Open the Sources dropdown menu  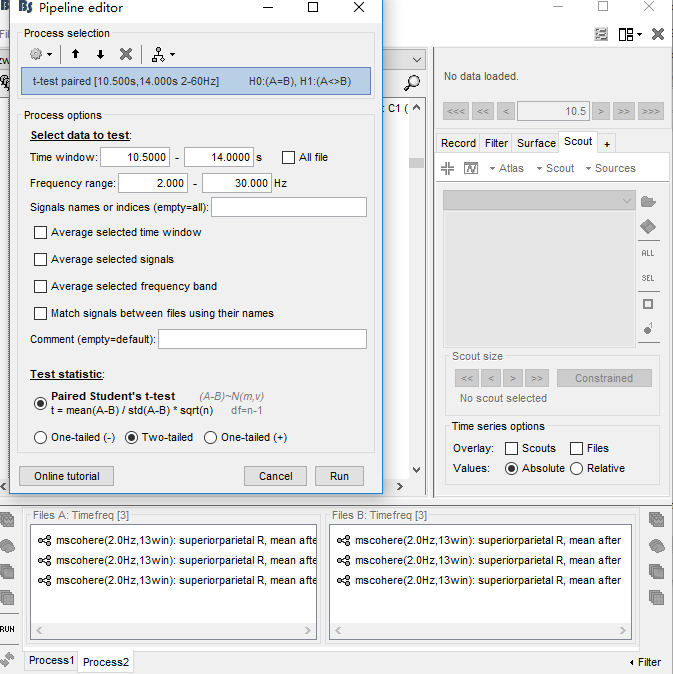coord(611,168)
